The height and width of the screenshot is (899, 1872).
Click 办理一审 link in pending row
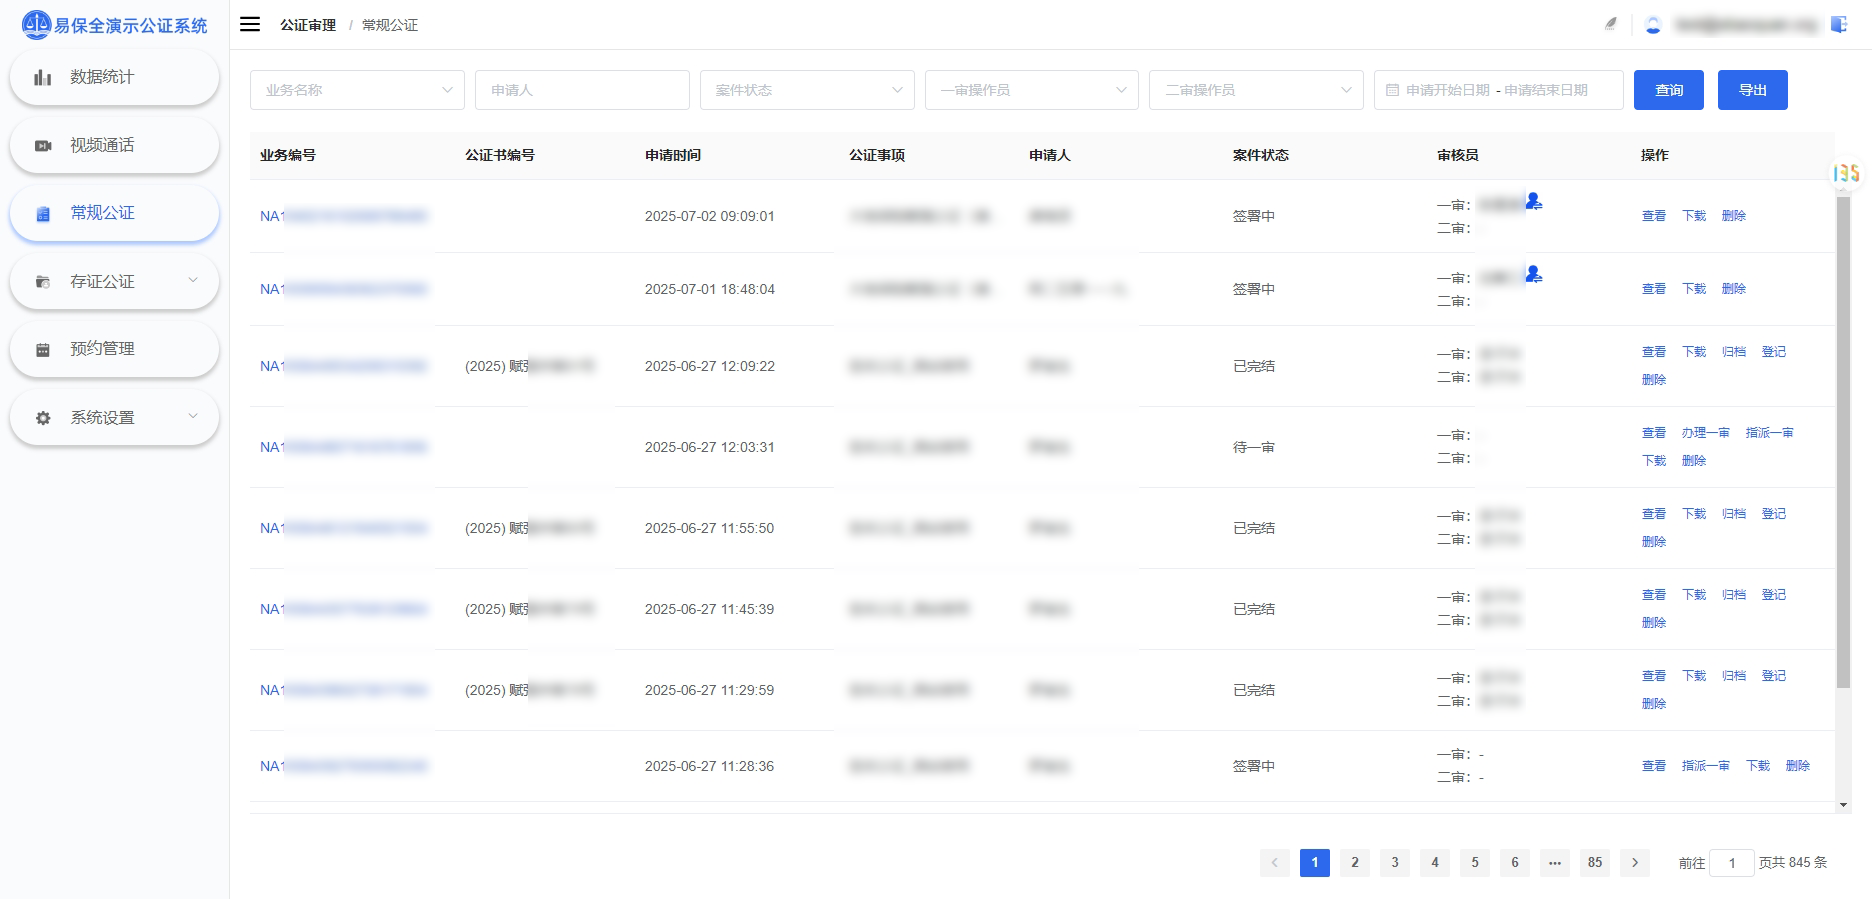tap(1705, 433)
